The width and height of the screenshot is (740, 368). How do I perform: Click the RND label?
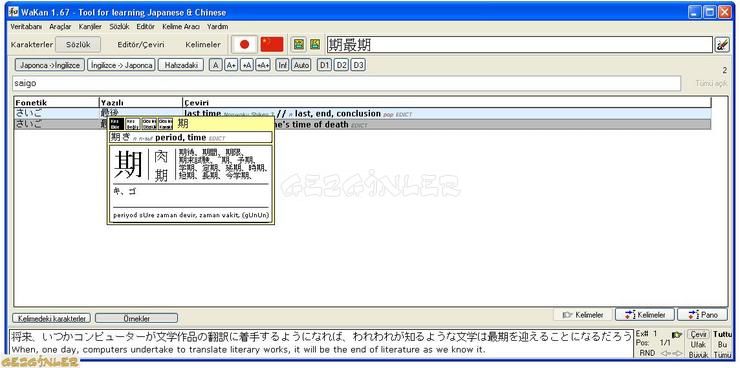click(x=647, y=353)
